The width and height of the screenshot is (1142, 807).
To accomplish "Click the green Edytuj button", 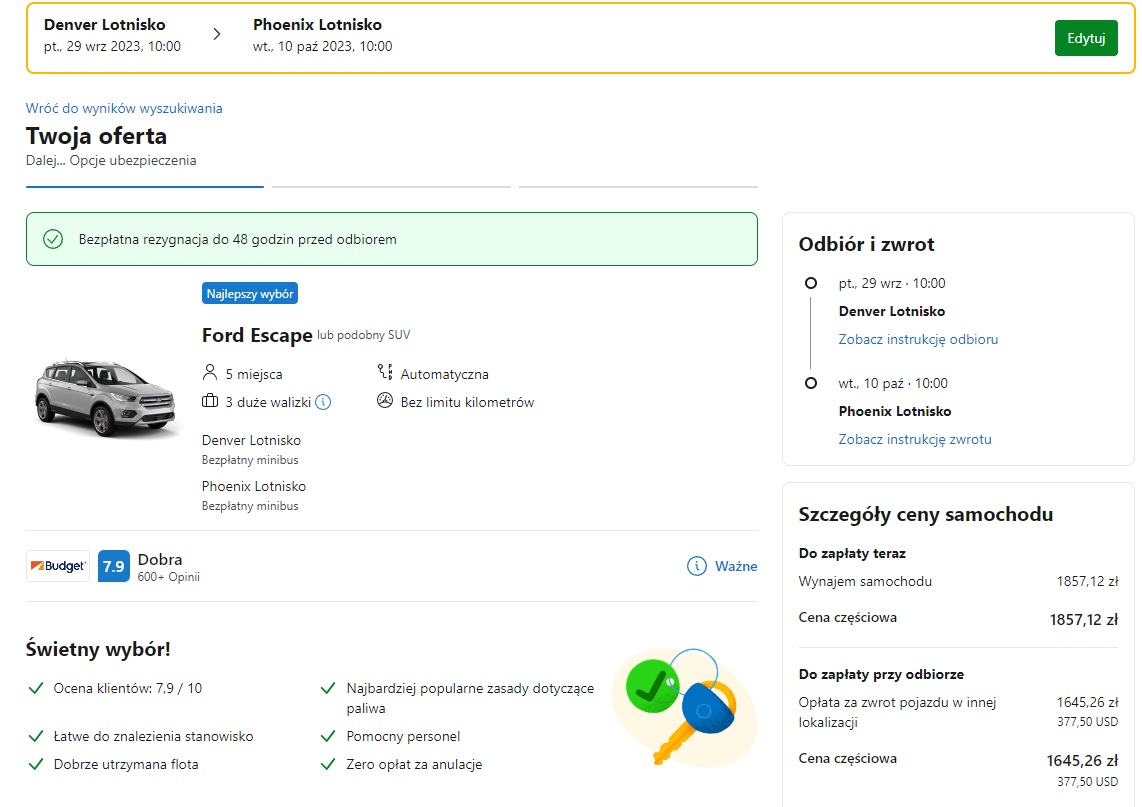I will coord(1085,38).
